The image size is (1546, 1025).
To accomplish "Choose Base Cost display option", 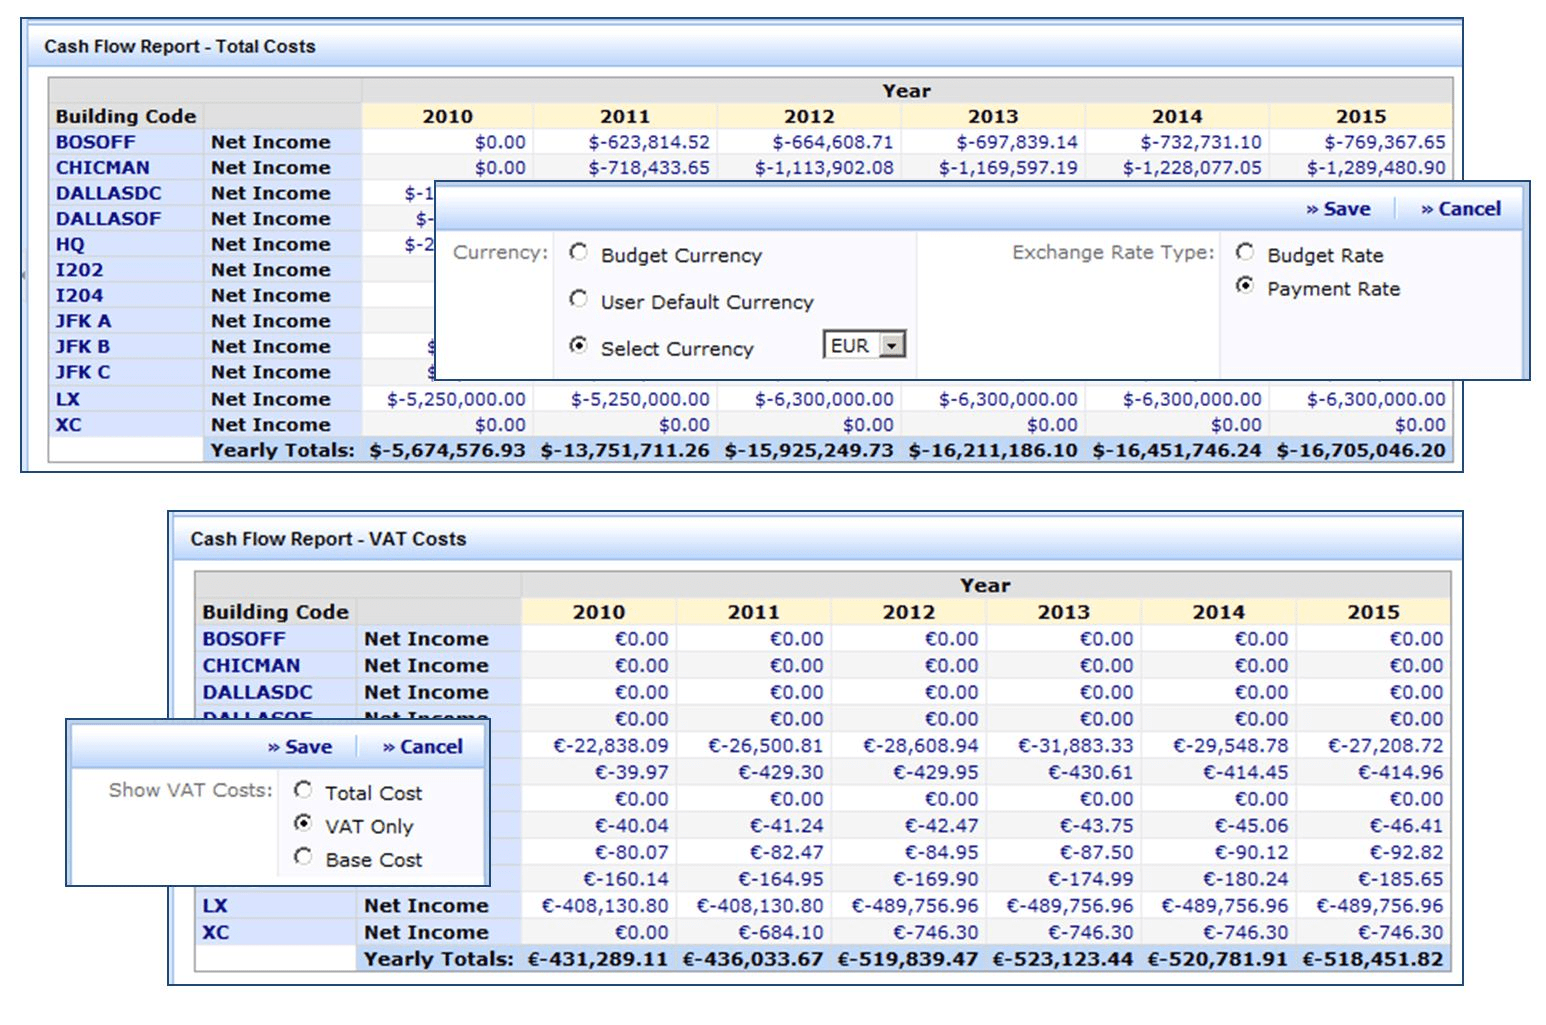I will click(x=305, y=859).
